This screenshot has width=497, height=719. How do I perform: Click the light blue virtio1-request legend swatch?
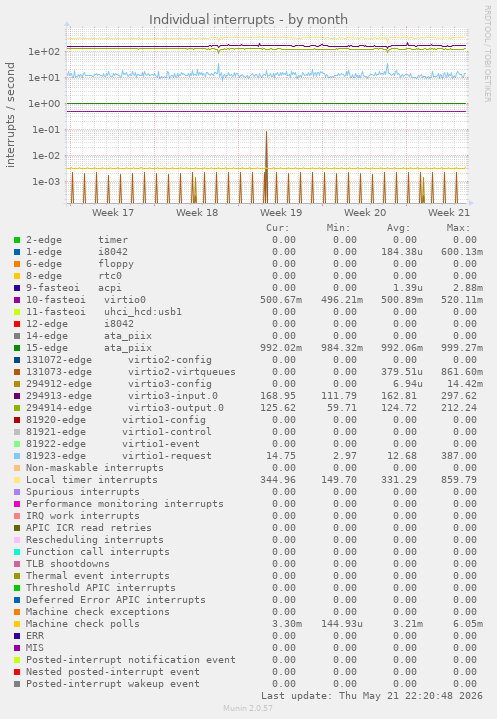tap(17, 456)
